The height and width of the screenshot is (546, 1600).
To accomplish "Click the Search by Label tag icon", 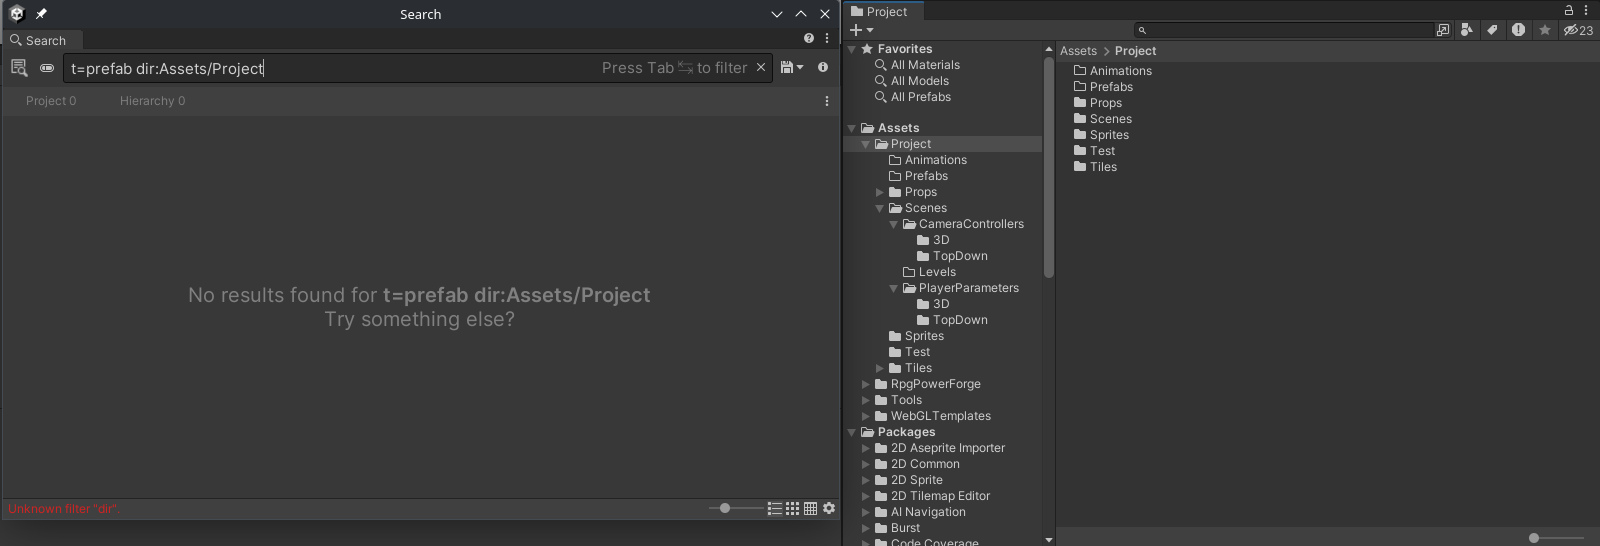I will click(1492, 30).
